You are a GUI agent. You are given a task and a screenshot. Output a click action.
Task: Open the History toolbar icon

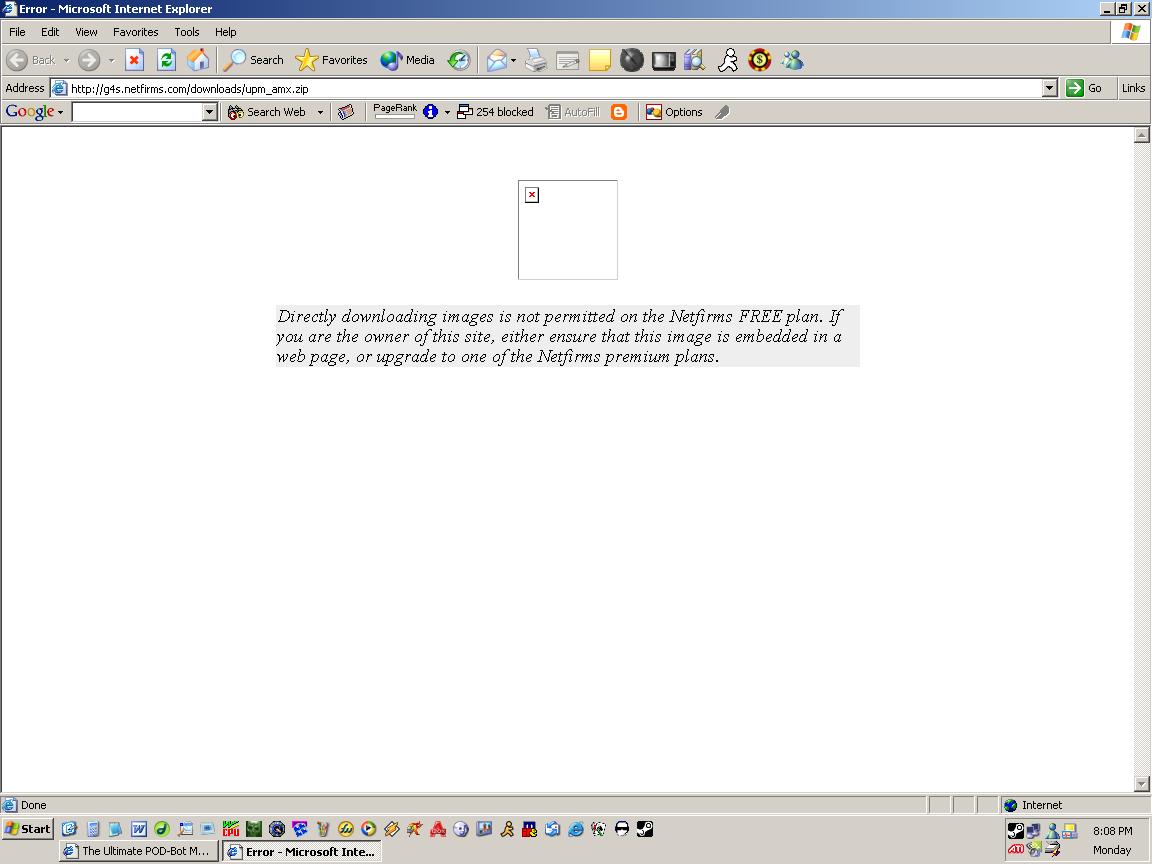(x=458, y=61)
